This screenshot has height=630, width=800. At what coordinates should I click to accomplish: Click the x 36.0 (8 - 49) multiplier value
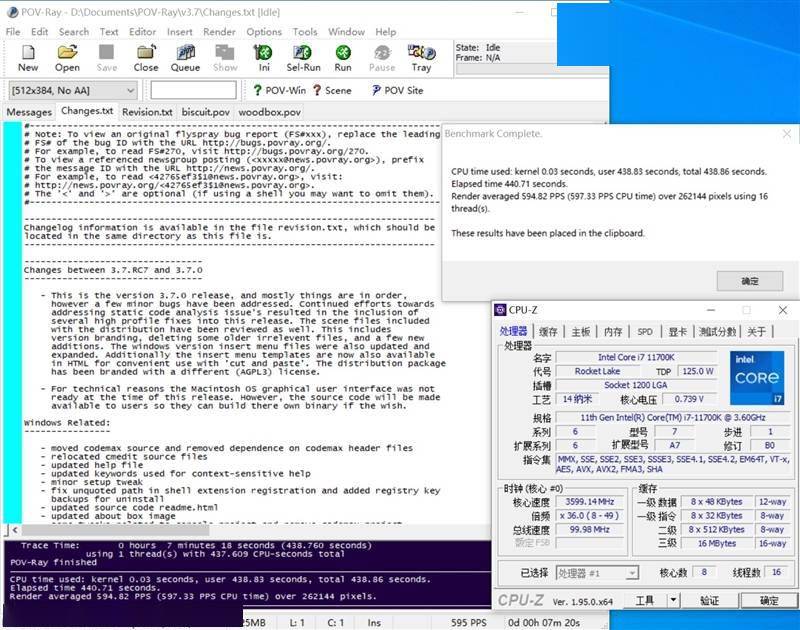coord(590,515)
